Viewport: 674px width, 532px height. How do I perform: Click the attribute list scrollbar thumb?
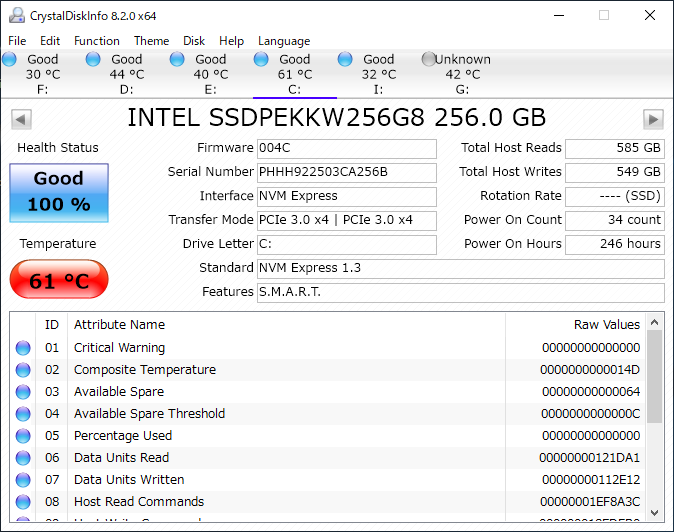click(x=654, y=377)
